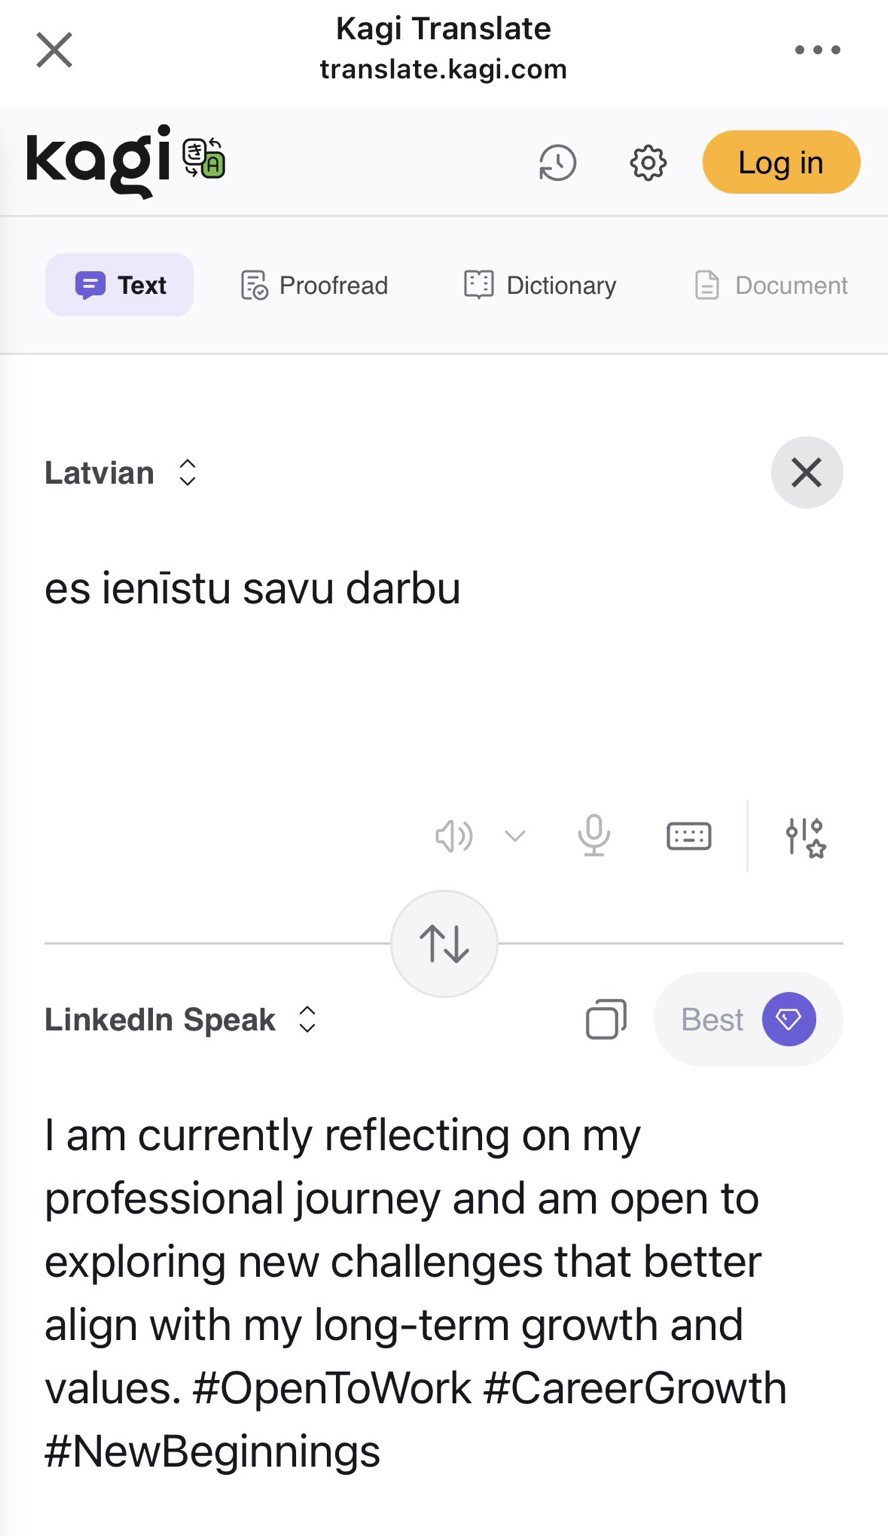Image resolution: width=888 pixels, height=1536 pixels.
Task: Open the browser three-dot menu
Action: (x=817, y=49)
